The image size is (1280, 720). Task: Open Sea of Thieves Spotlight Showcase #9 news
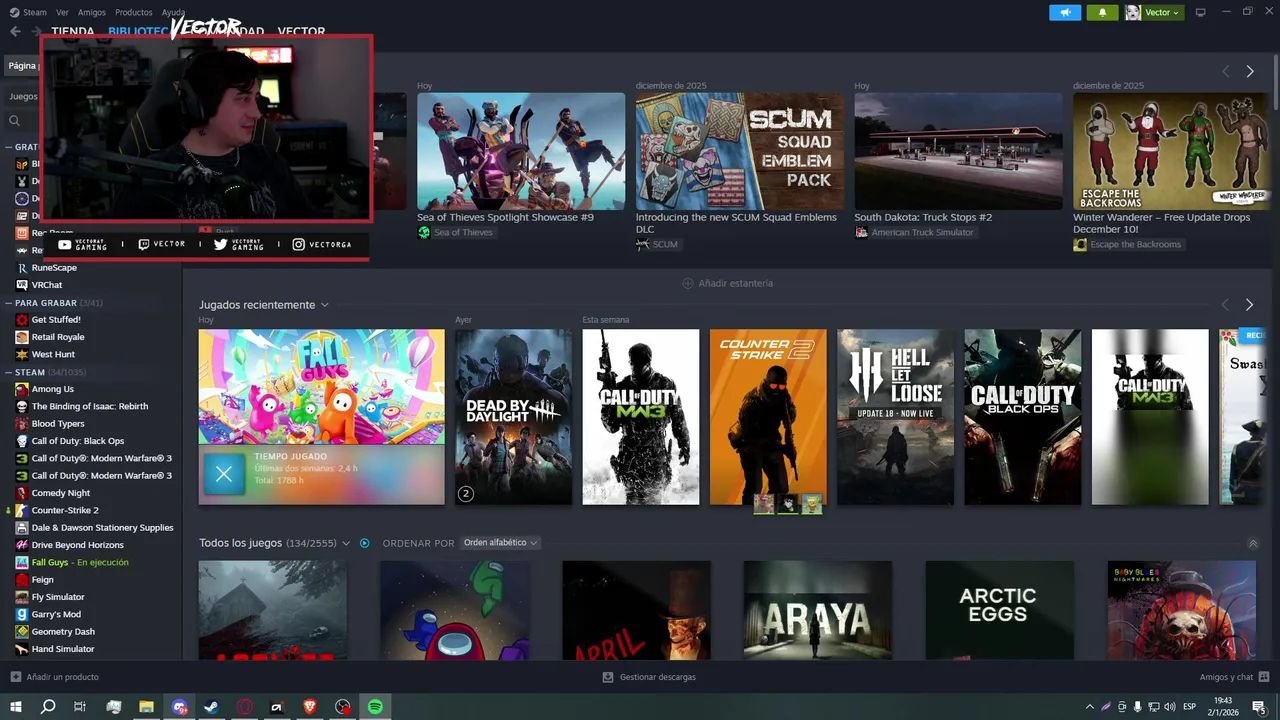point(505,217)
